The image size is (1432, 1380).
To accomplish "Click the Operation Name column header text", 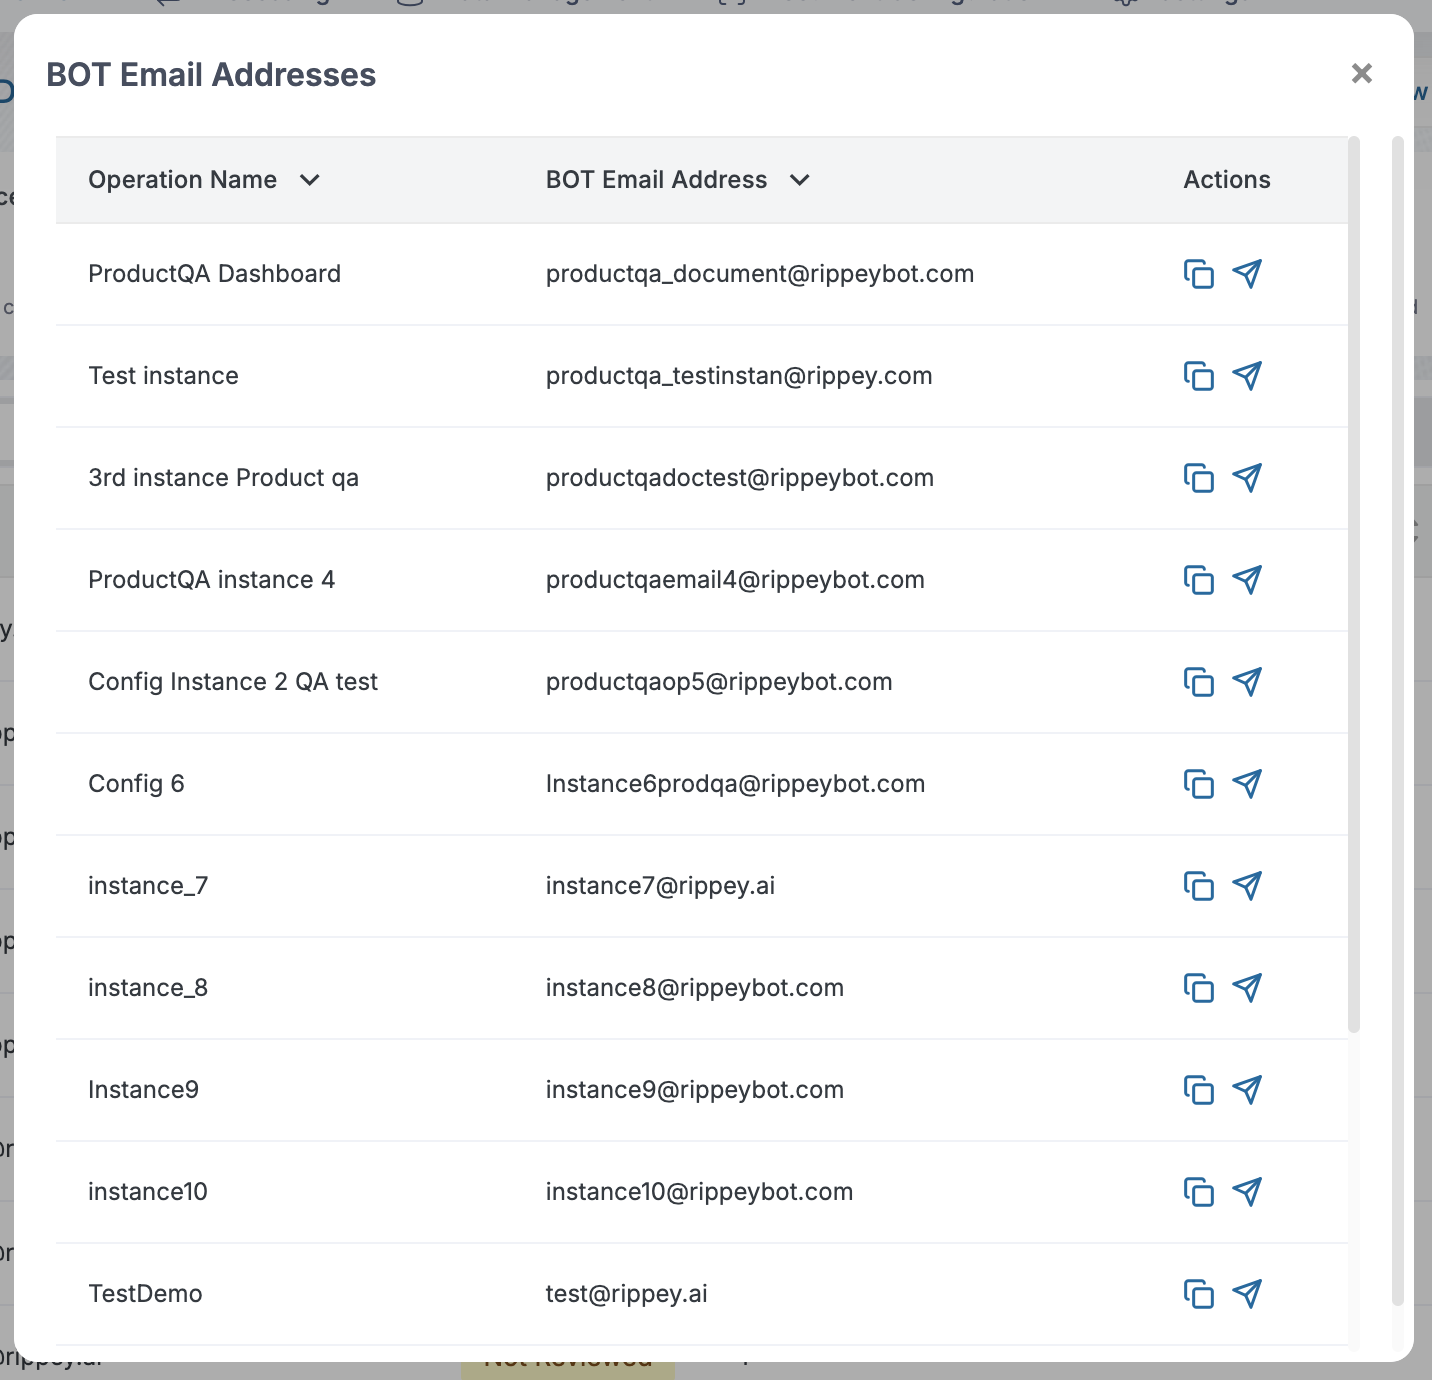I will point(182,180).
